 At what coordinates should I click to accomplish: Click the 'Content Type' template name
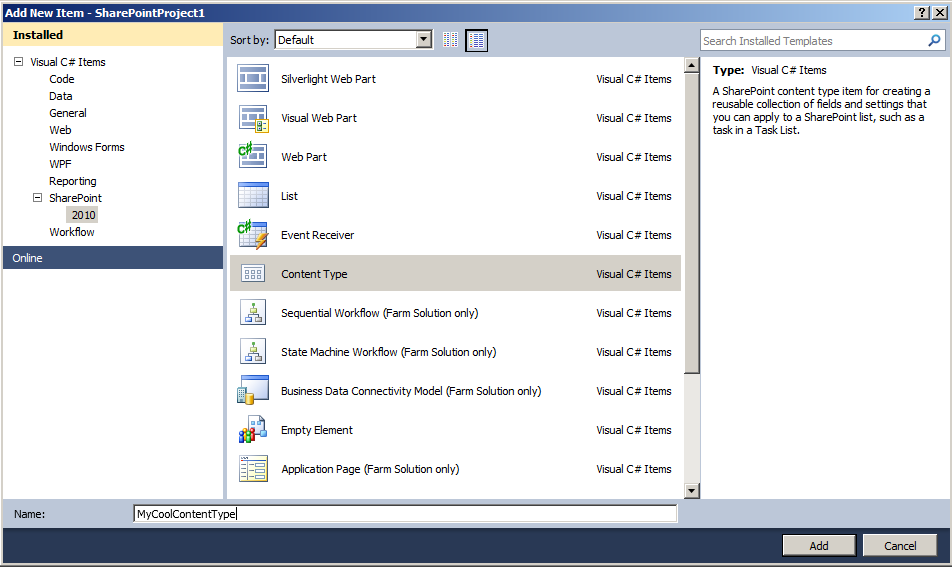(314, 274)
